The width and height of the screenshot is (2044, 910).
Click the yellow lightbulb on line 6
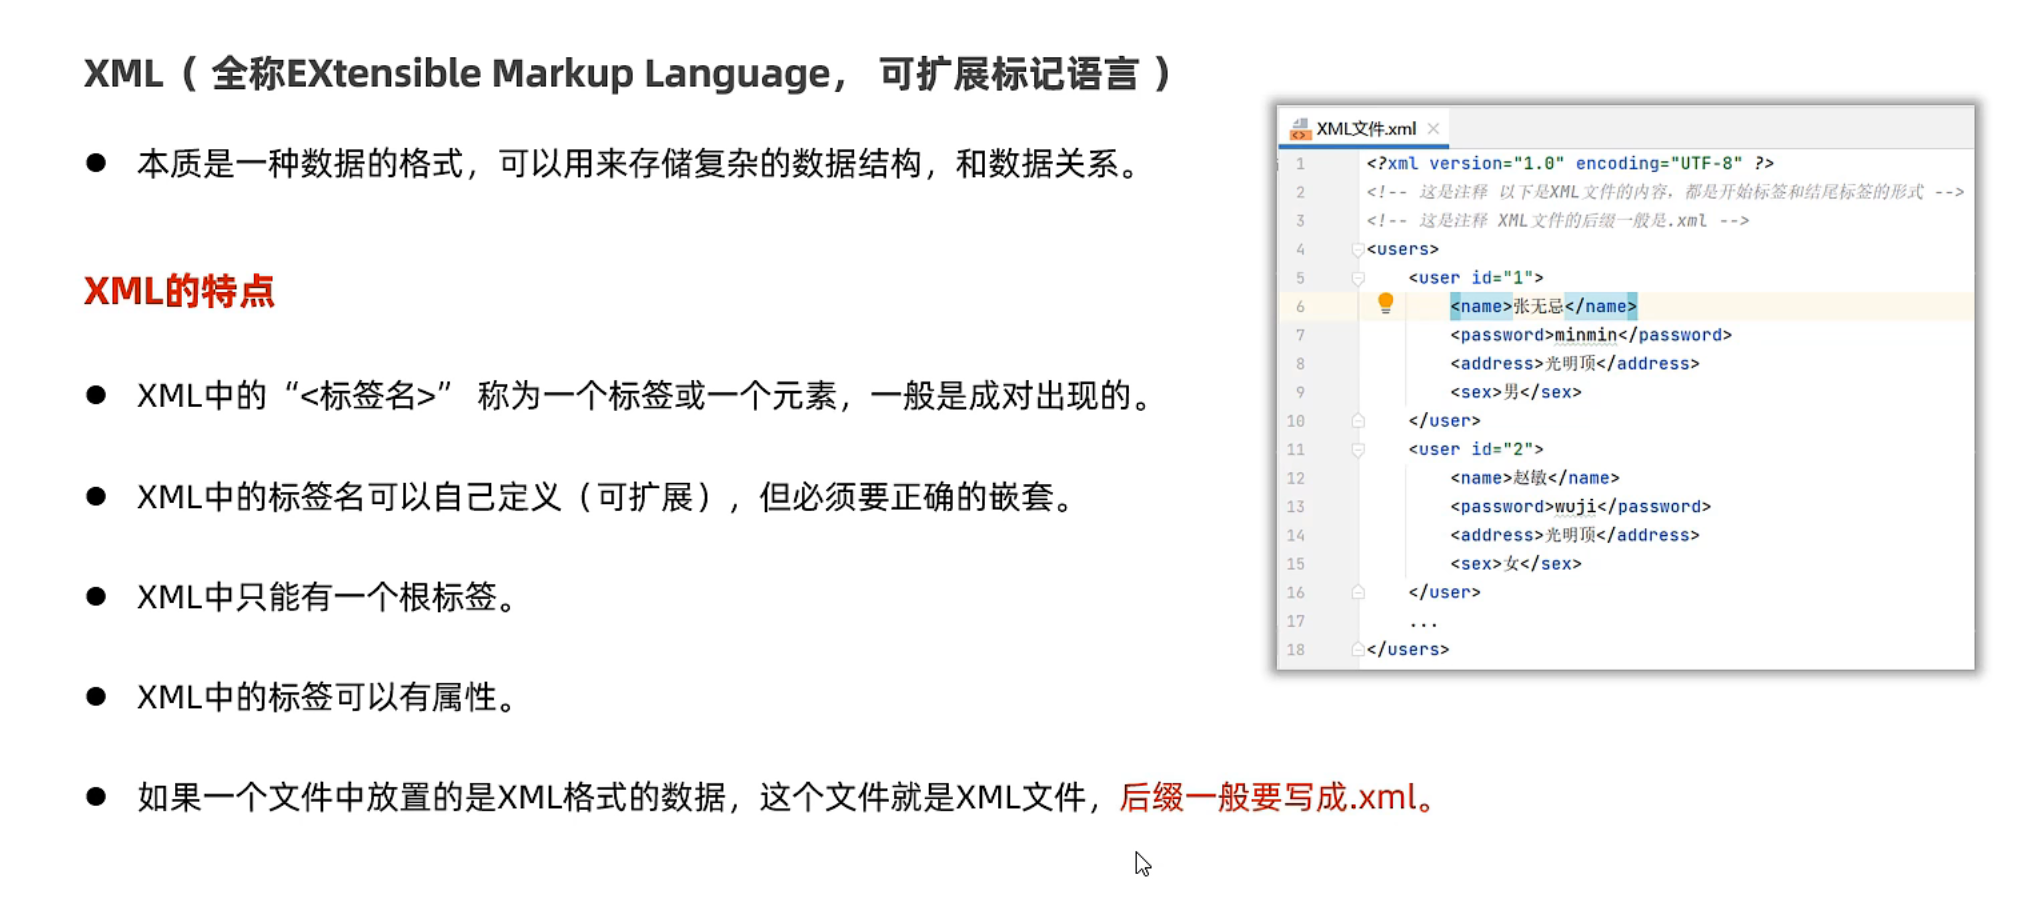tap(1385, 303)
